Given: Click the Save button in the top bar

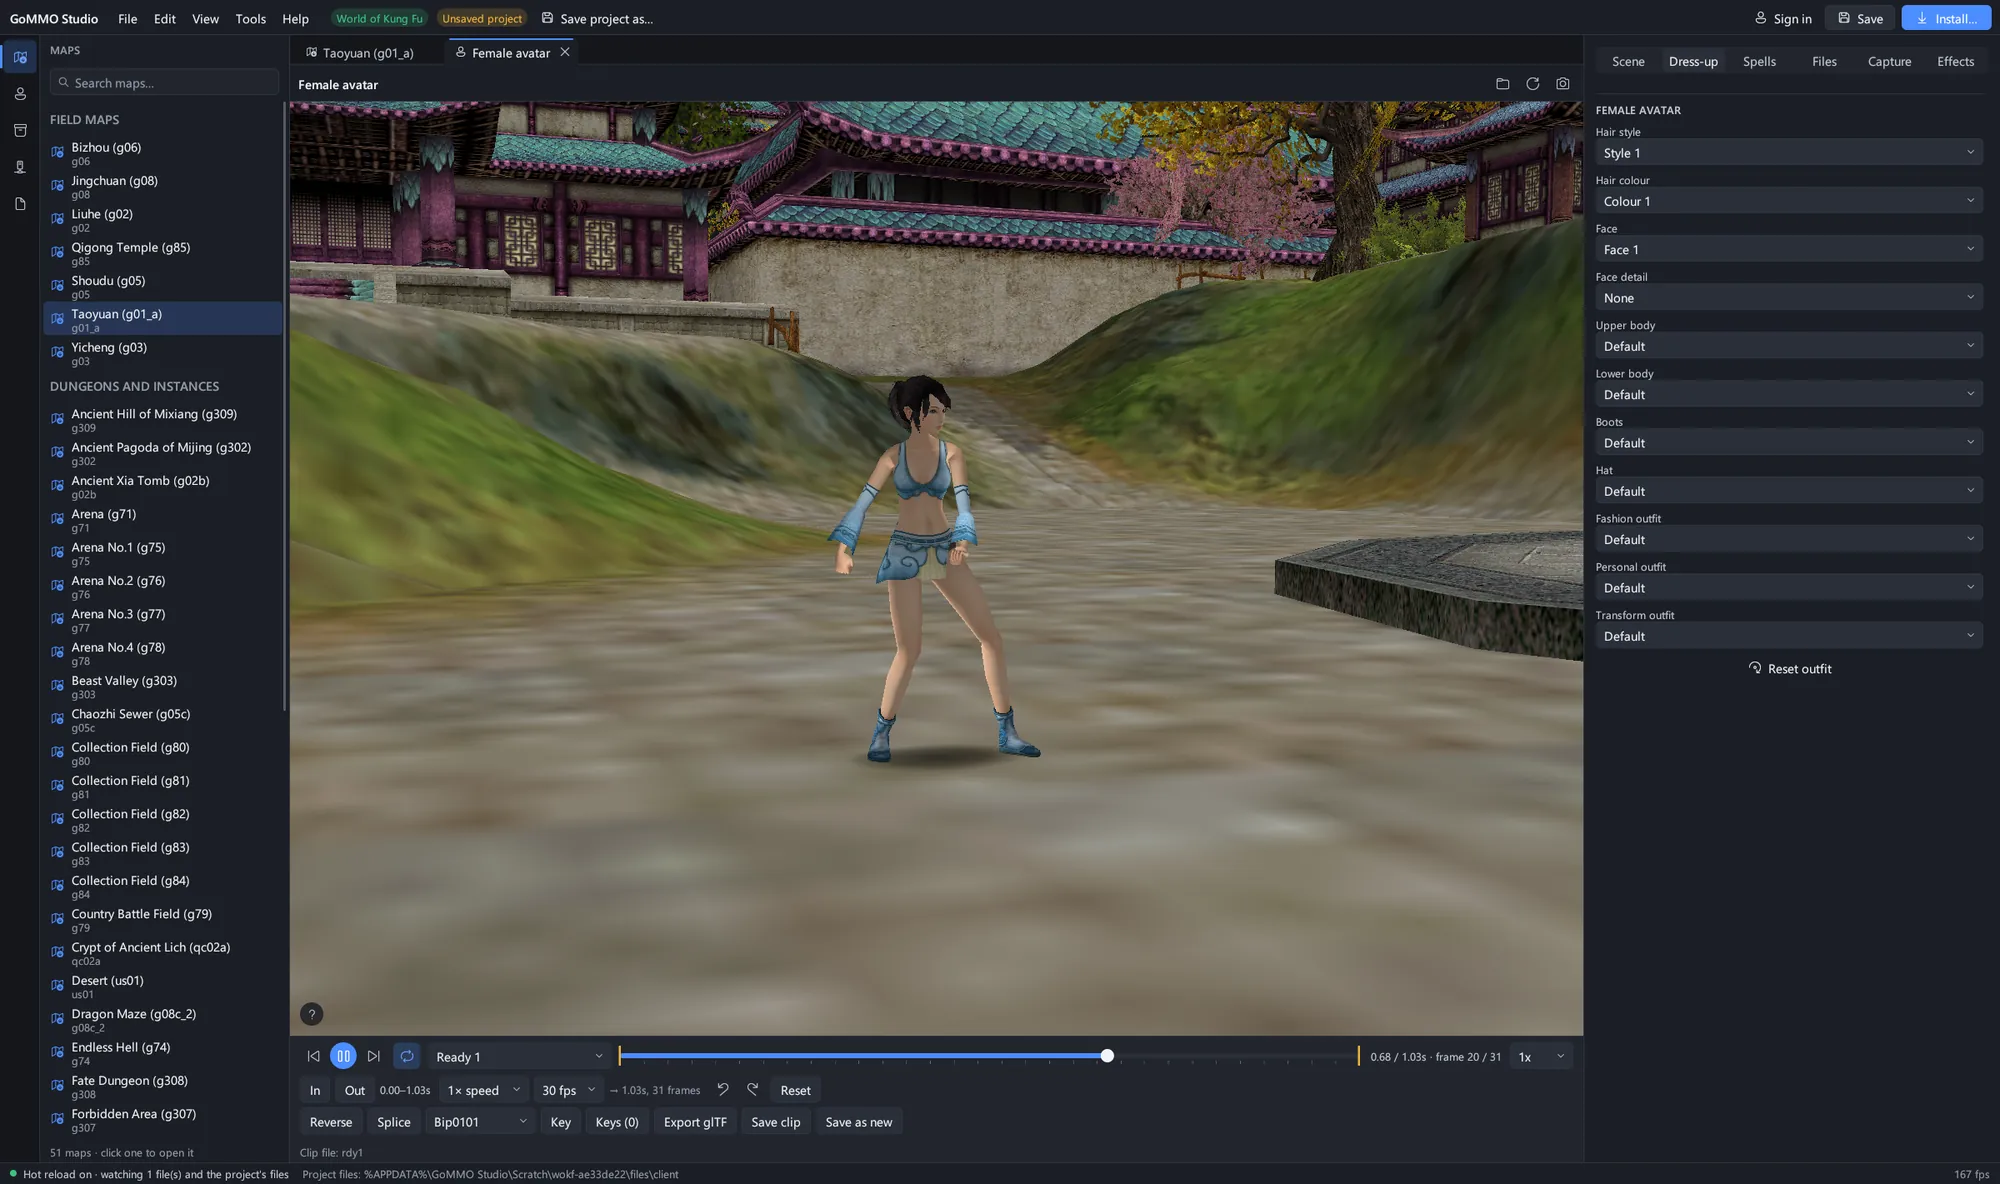Looking at the screenshot, I should (x=1860, y=18).
